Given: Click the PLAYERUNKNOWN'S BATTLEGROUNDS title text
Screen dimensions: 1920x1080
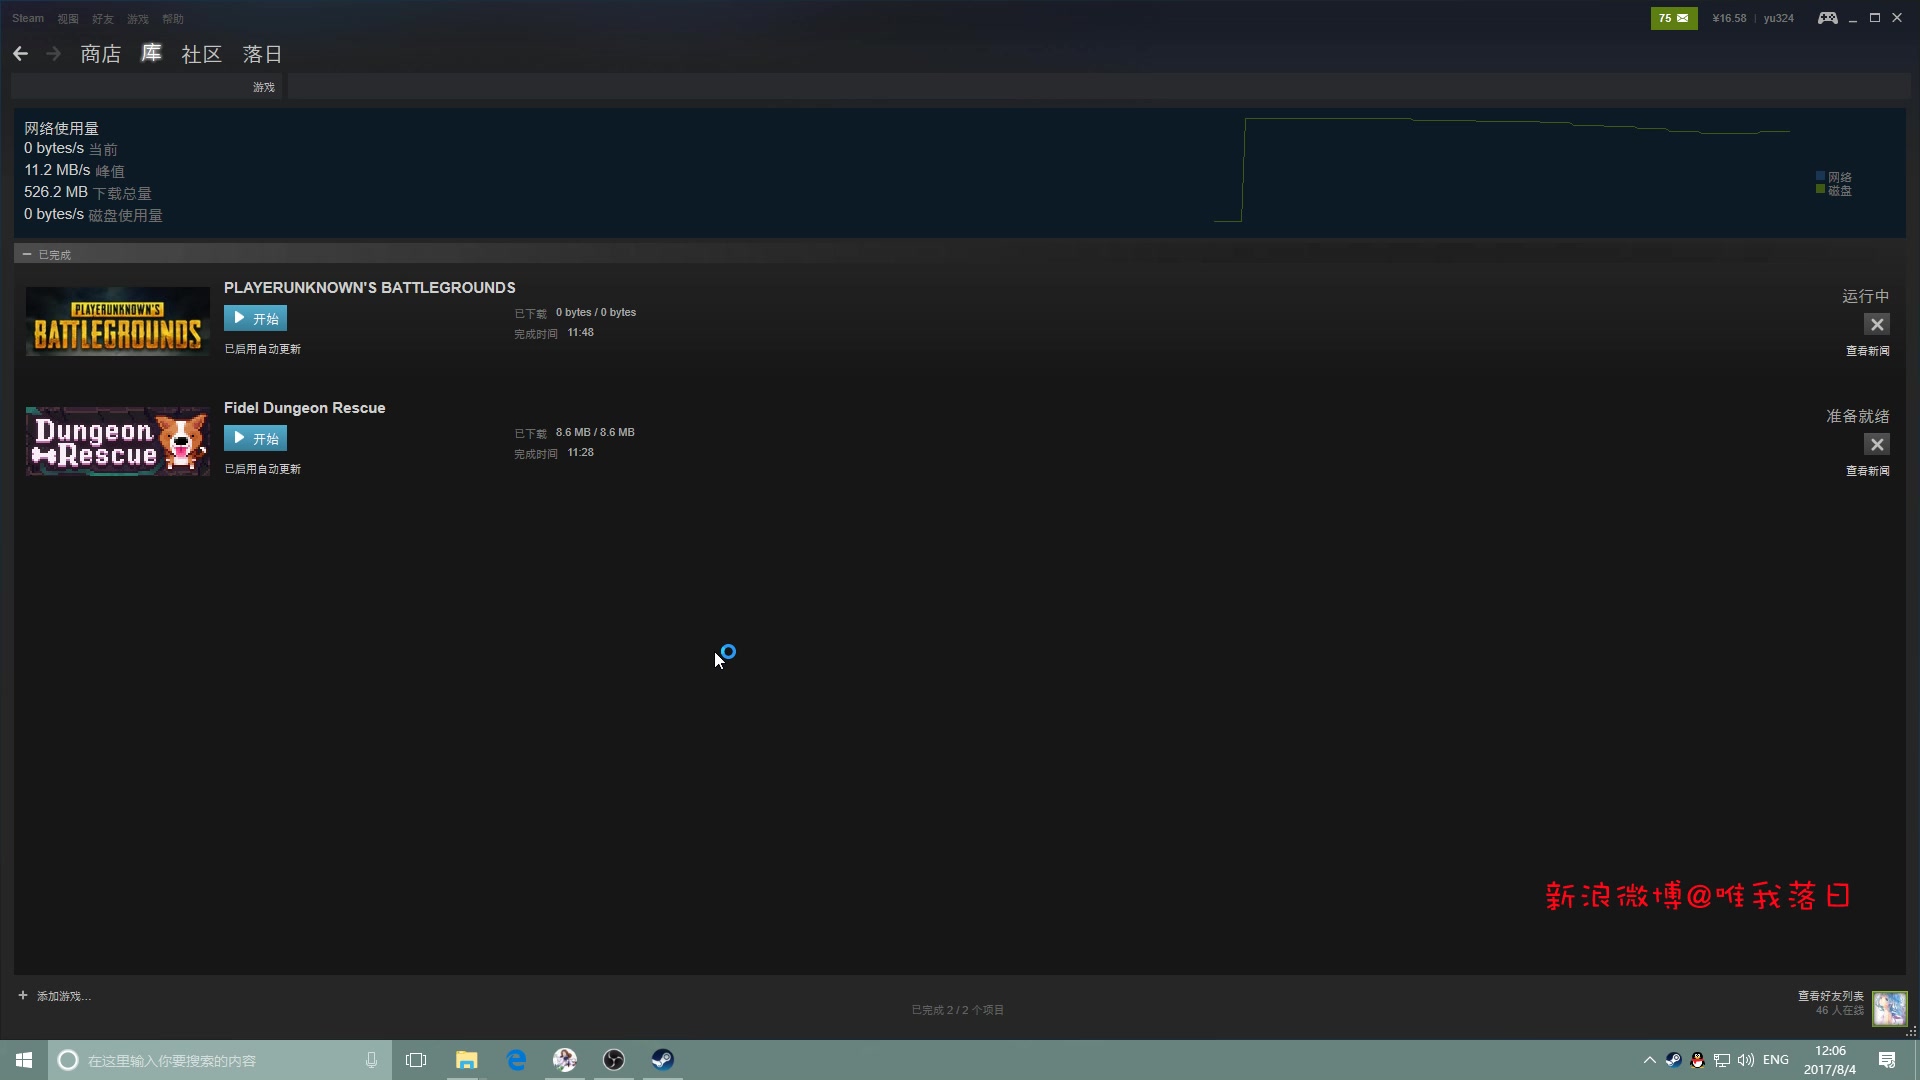Looking at the screenshot, I should [x=369, y=287].
